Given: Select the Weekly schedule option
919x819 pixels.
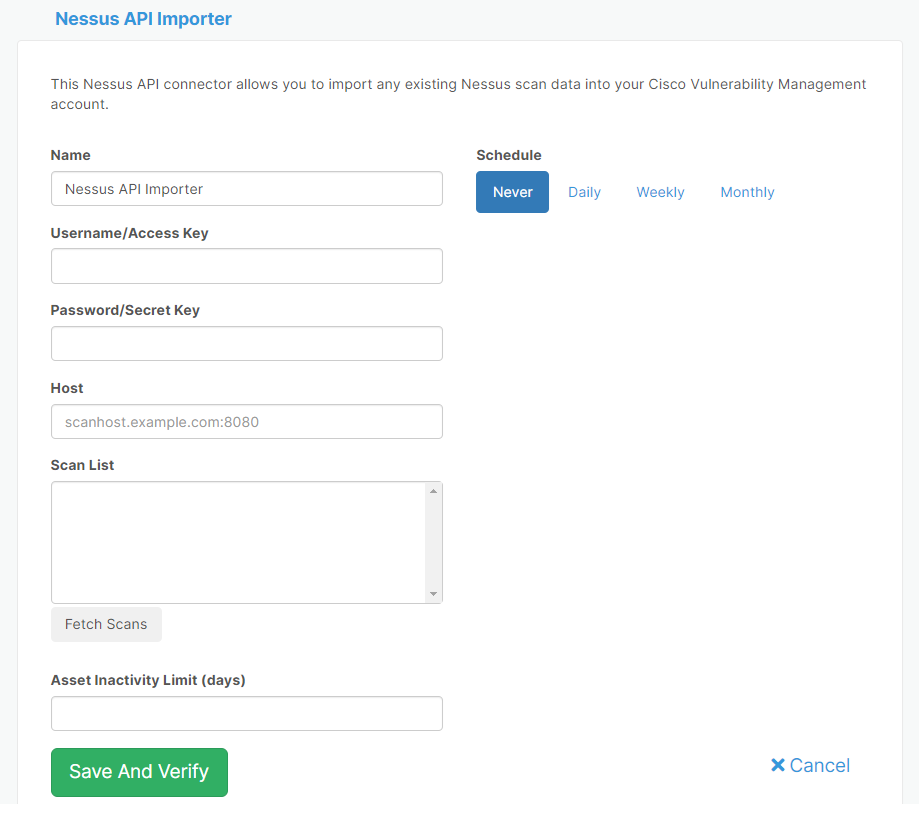Looking at the screenshot, I should (661, 192).
